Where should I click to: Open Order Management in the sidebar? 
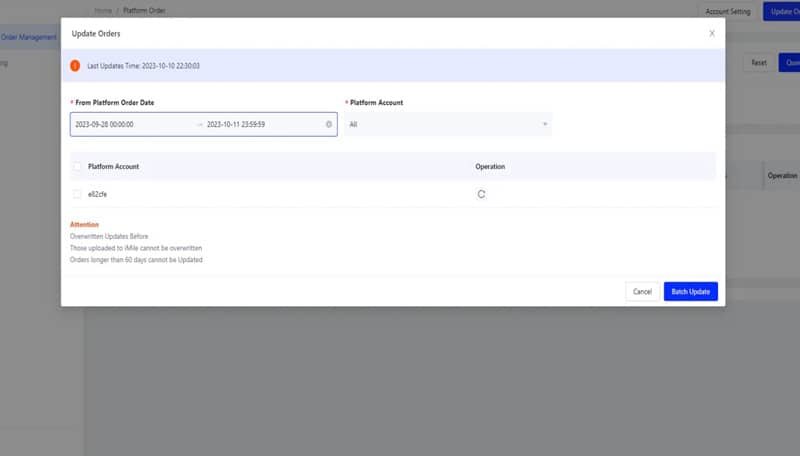tap(29, 37)
